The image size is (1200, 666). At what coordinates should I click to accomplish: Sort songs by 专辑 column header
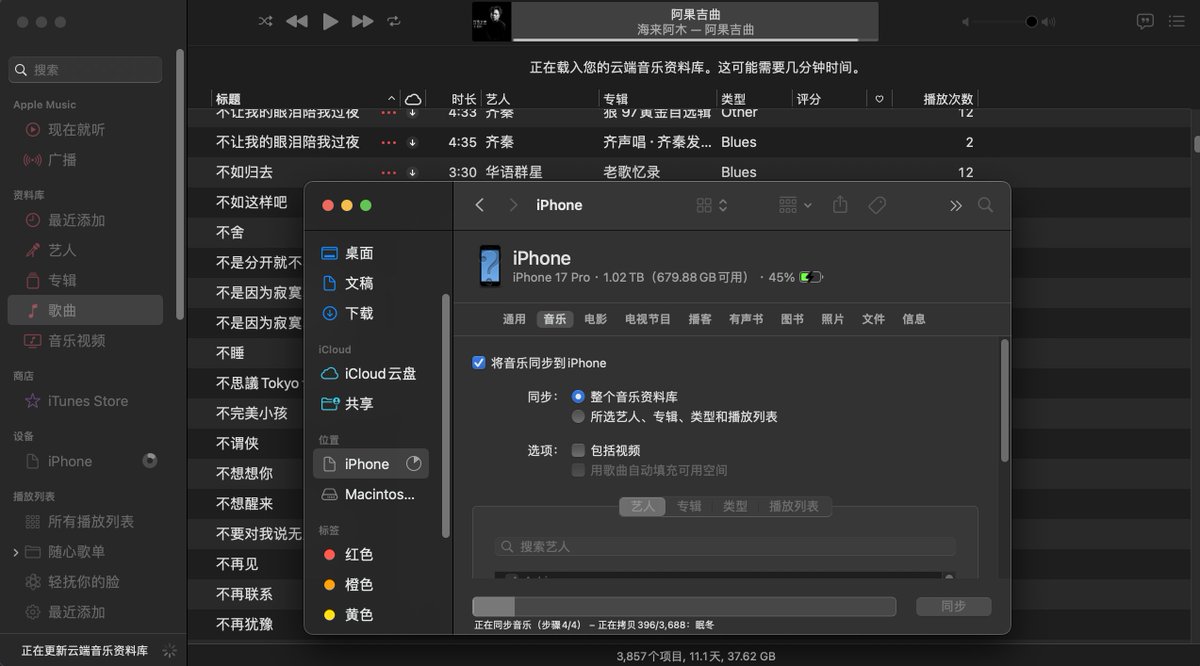(x=615, y=99)
